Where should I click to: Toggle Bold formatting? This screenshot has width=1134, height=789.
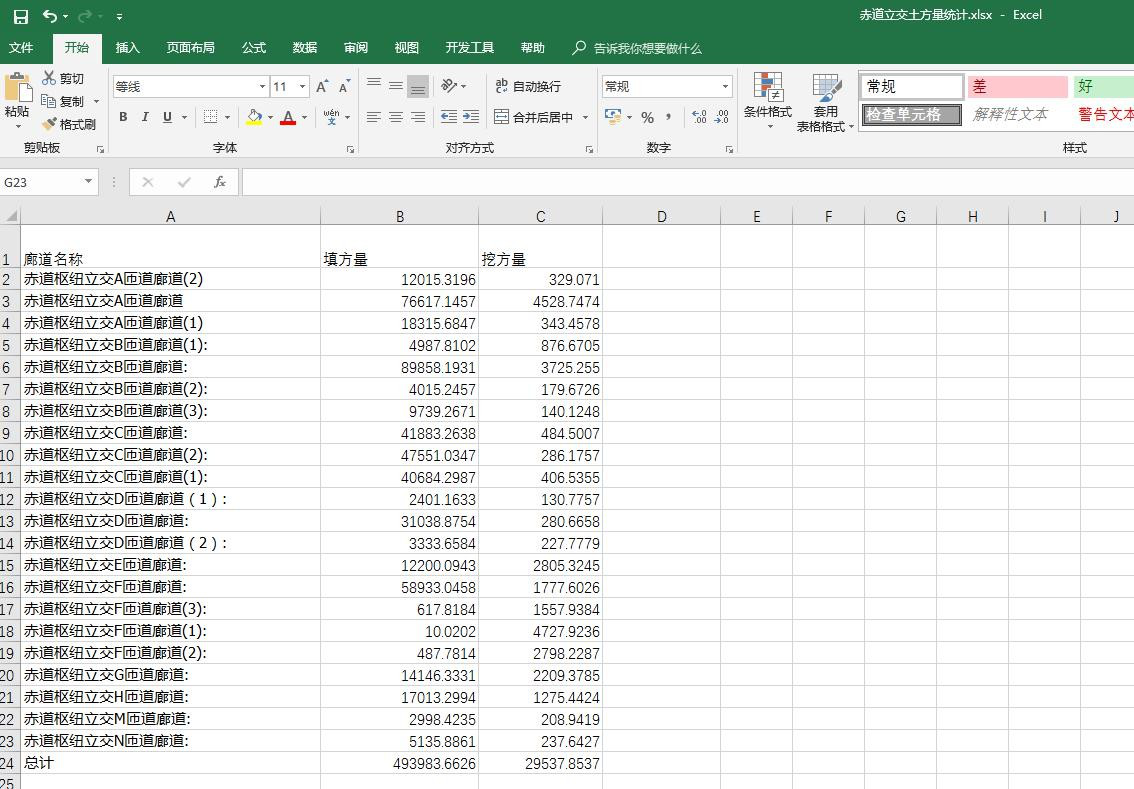[x=123, y=117]
